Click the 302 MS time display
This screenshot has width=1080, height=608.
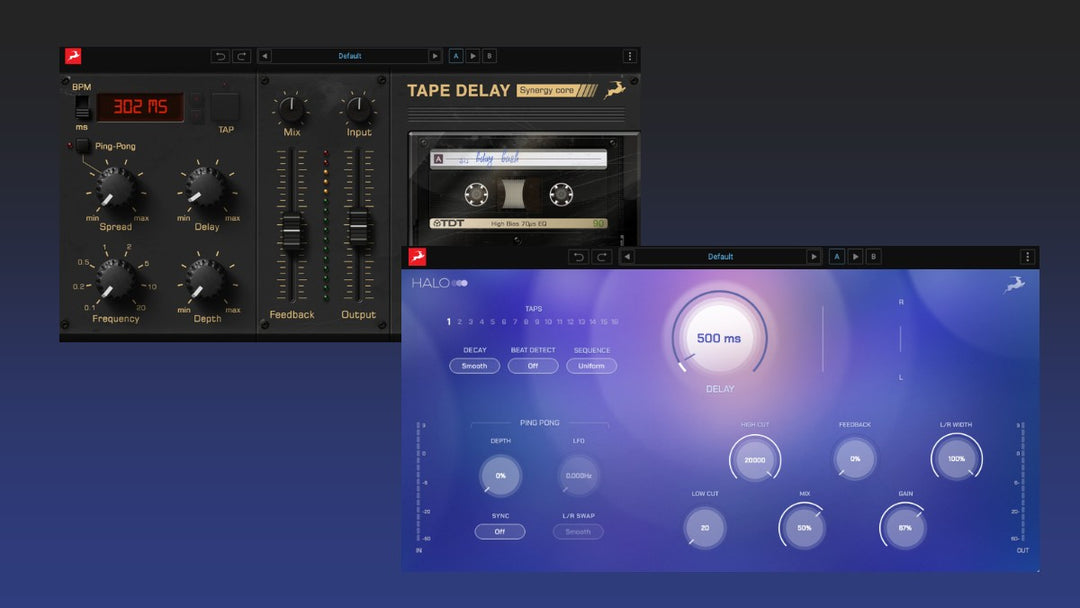[141, 107]
